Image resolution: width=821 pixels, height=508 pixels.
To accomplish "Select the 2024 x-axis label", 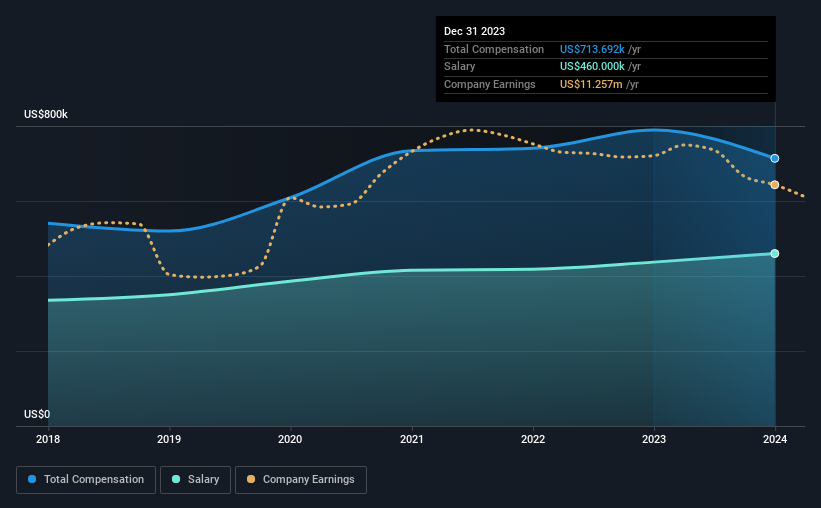I will tap(775, 439).
